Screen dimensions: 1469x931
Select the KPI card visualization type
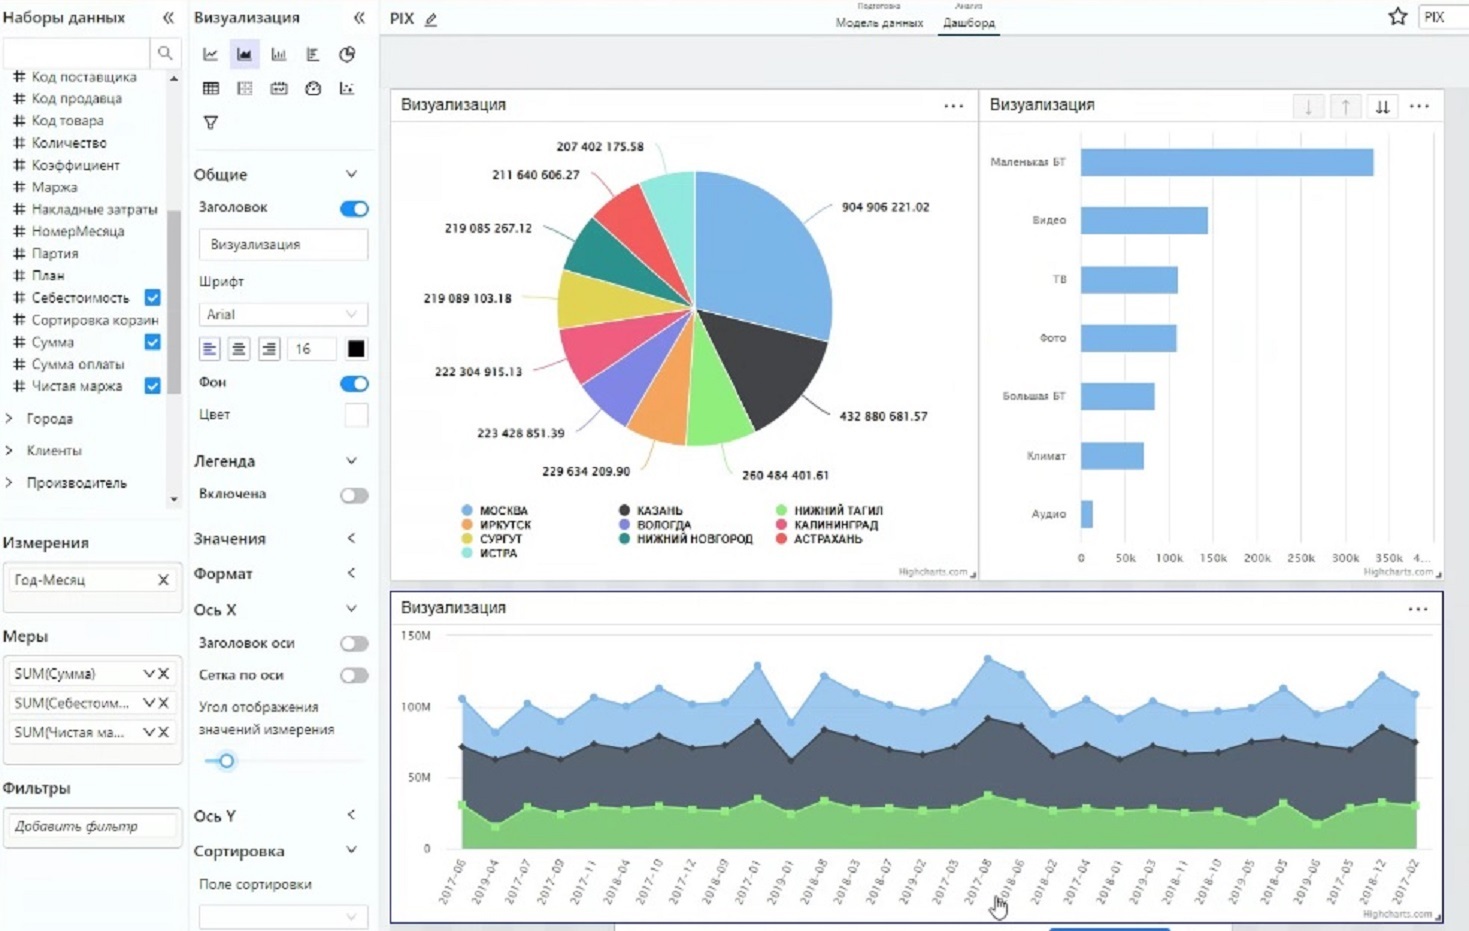(x=279, y=88)
